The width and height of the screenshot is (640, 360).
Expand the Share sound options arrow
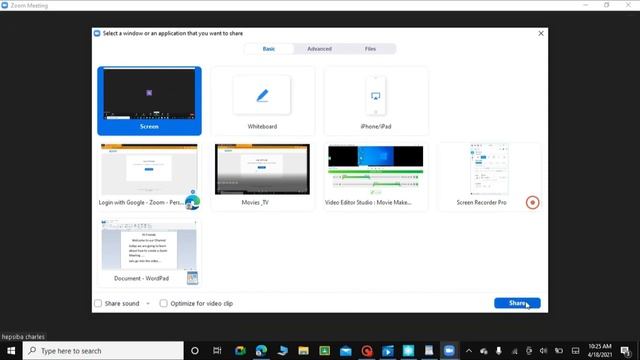(148, 304)
